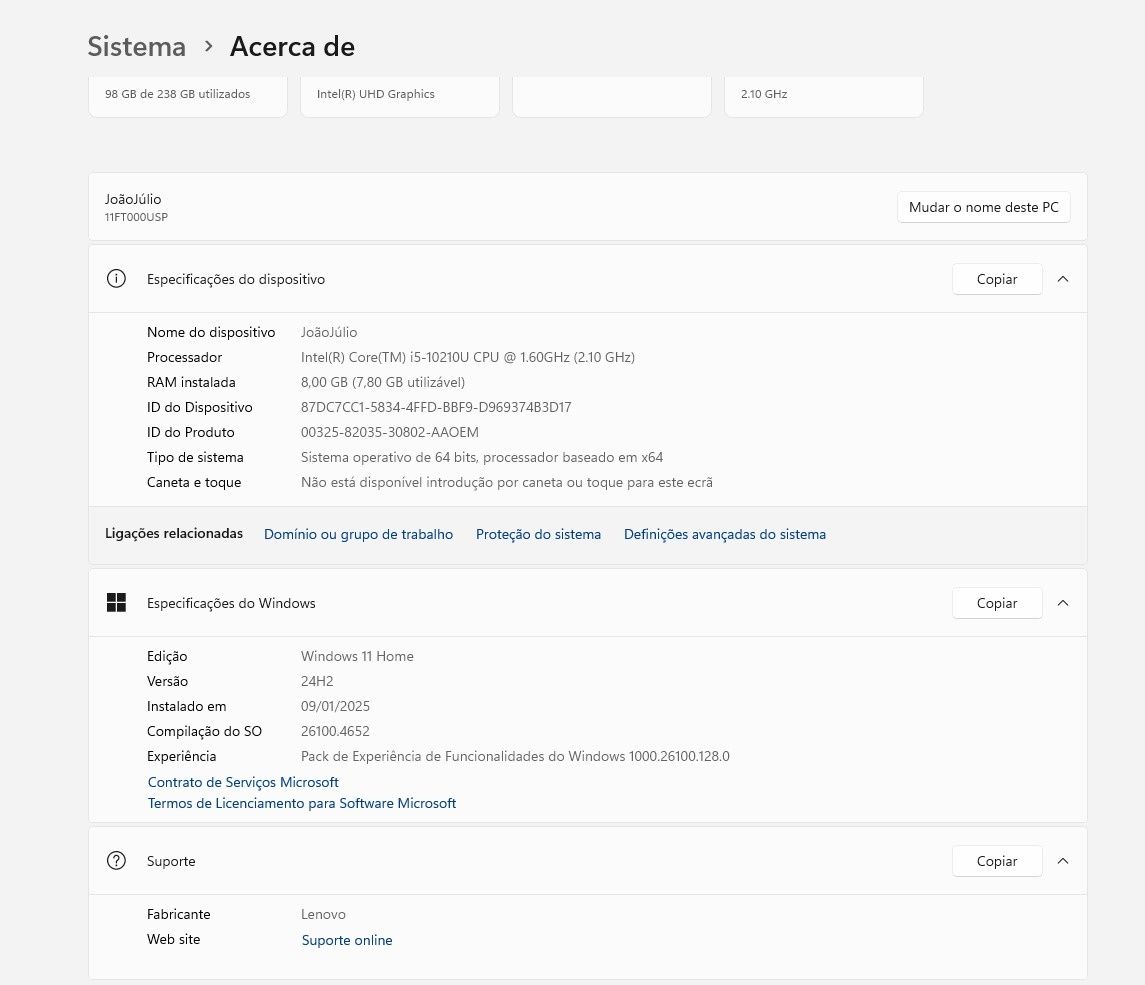The image size is (1145, 985).
Task: Select the Nome do dispositivo value JoãoJúlio
Action: 329,332
